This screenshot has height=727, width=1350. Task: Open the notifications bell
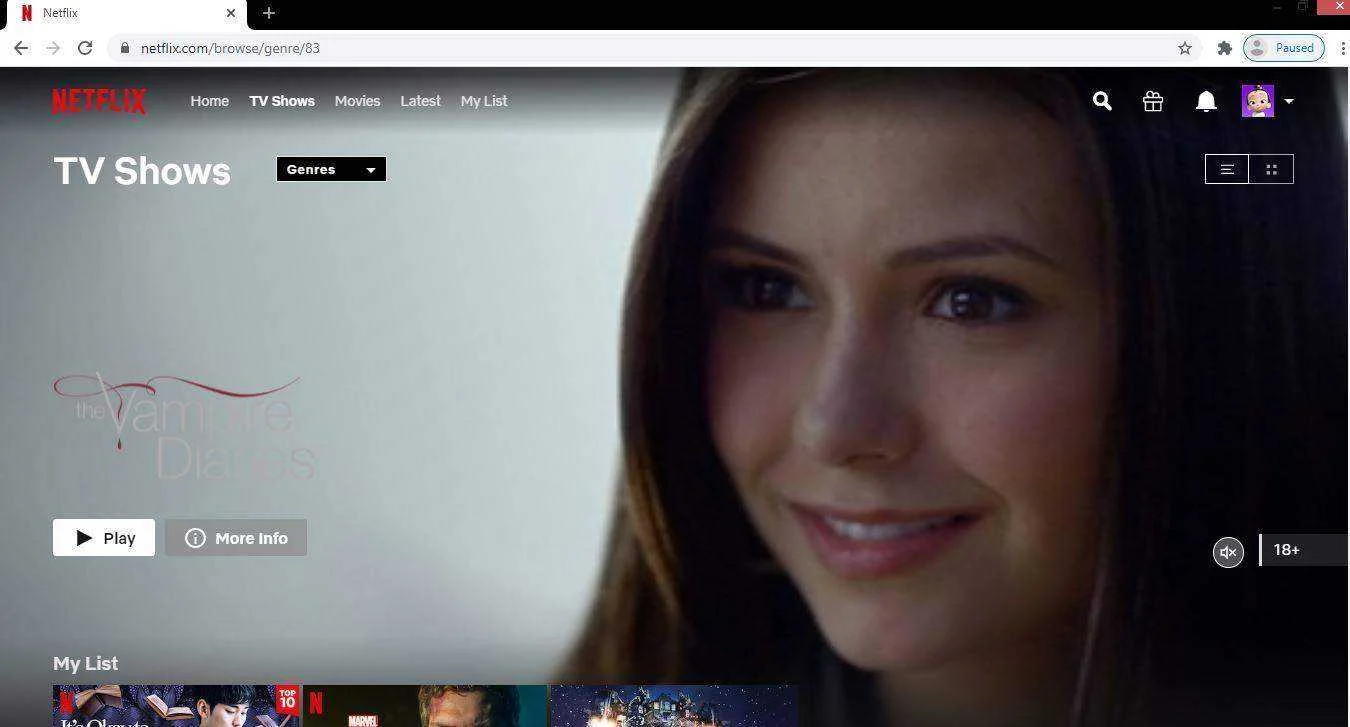coord(1206,101)
